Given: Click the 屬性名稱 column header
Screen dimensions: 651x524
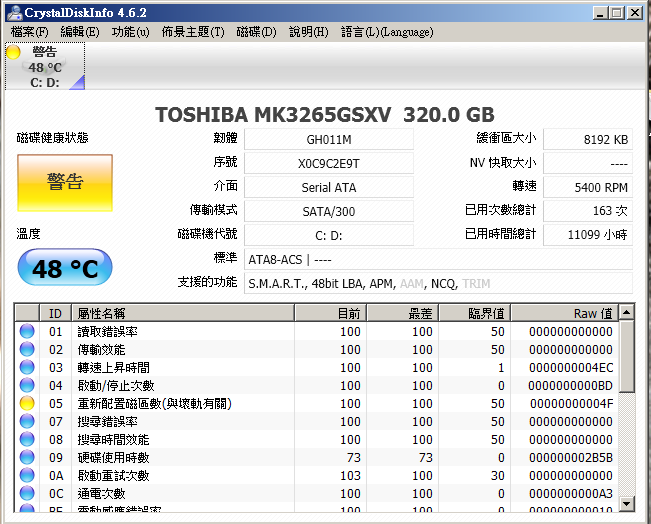Looking at the screenshot, I should 183,313.
